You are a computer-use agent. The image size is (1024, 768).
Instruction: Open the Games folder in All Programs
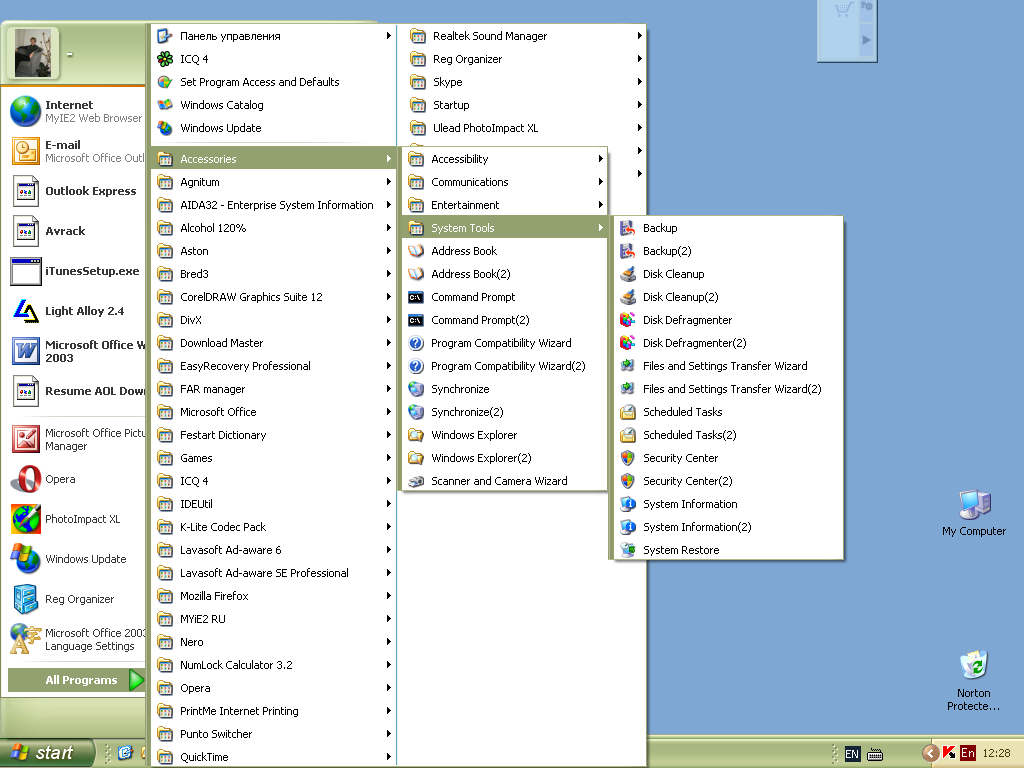tap(274, 458)
